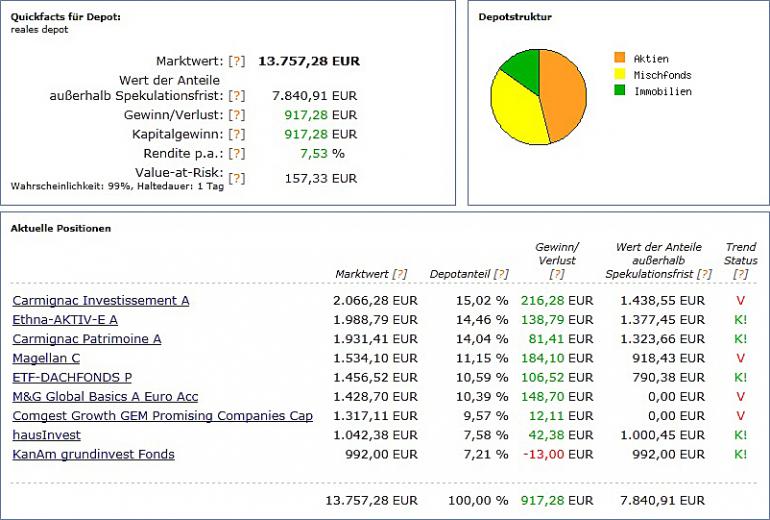This screenshot has width=770, height=520.
Task: Click the hausInvest fund link
Action: click(47, 435)
